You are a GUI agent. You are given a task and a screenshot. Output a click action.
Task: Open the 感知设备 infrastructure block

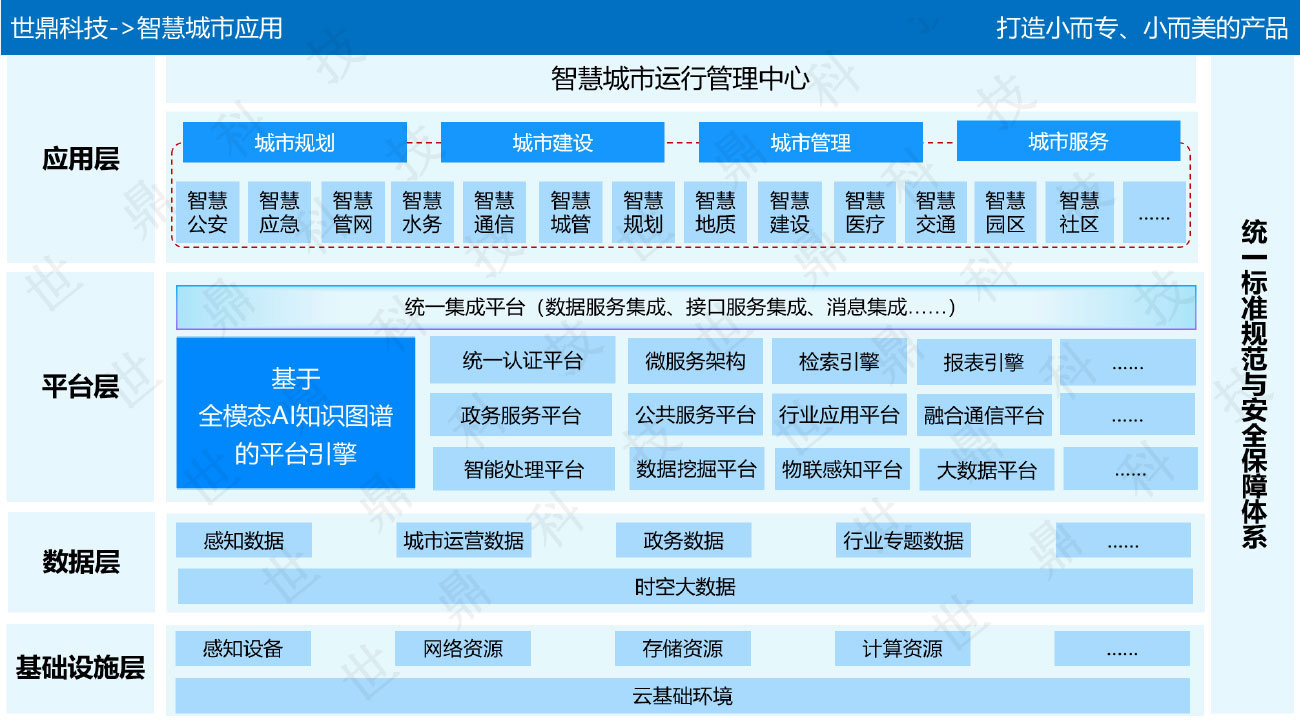(243, 648)
